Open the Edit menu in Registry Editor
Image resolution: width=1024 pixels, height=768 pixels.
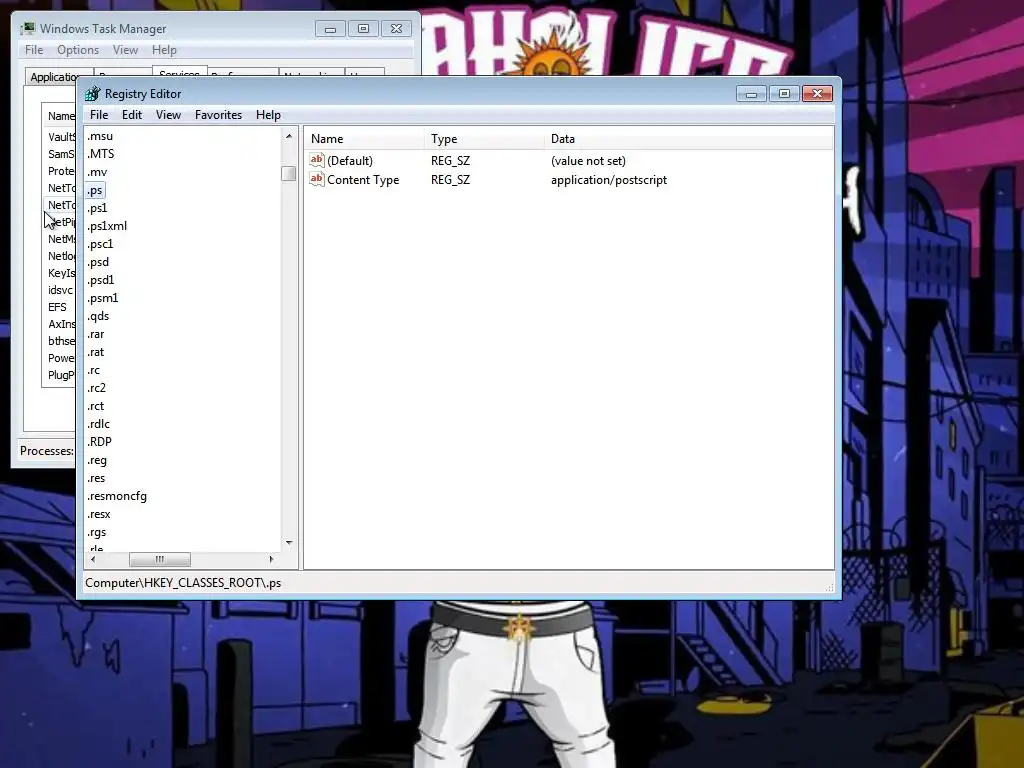[x=132, y=115]
